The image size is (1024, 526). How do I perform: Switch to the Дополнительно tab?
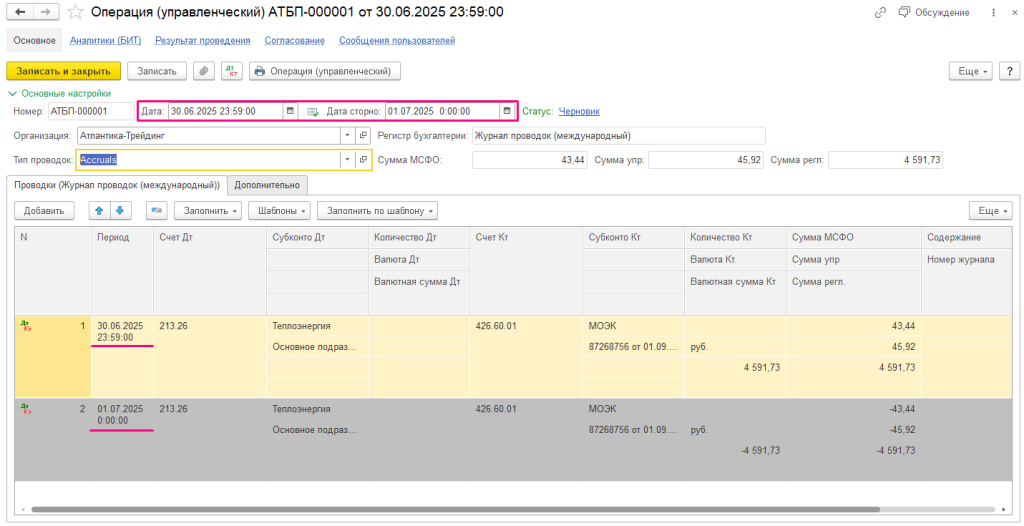(x=267, y=185)
